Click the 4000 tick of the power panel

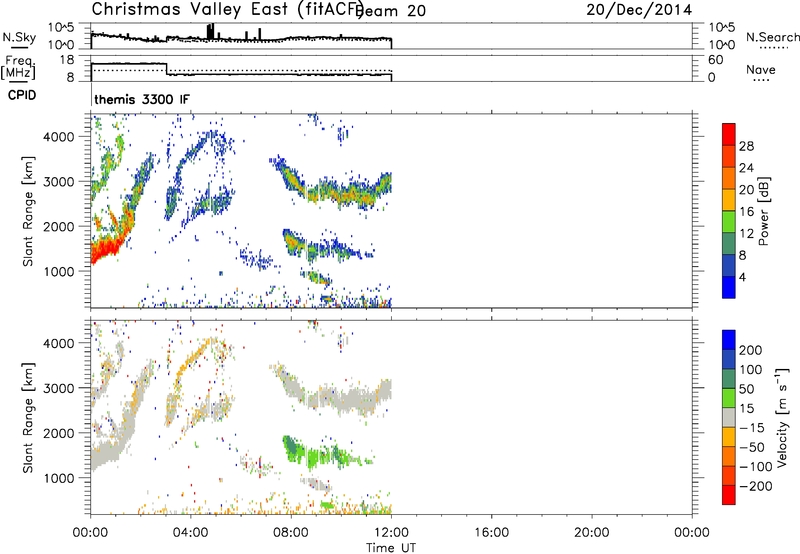pyautogui.click(x=59, y=136)
